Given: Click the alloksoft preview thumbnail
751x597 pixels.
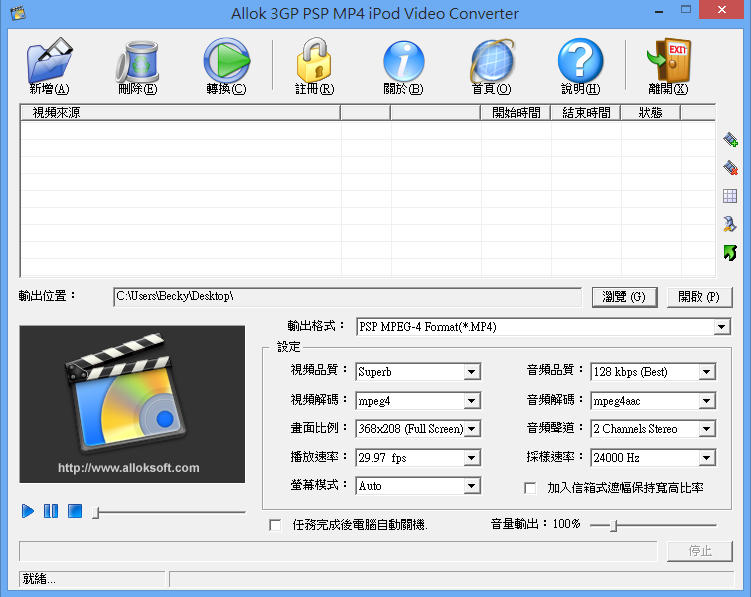Looking at the screenshot, I should pos(132,404).
